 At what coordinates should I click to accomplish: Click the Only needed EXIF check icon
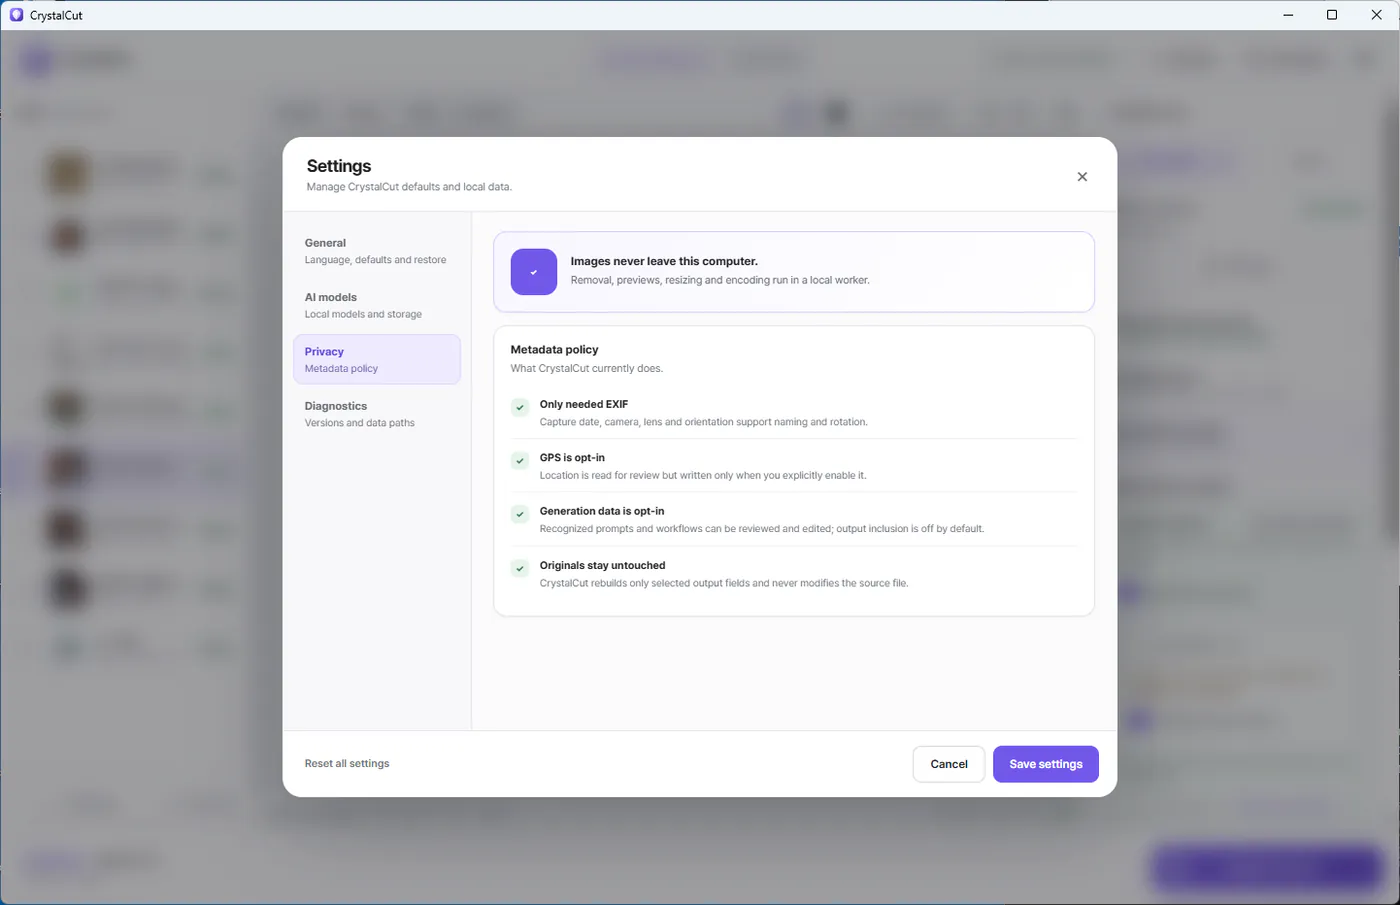520,407
